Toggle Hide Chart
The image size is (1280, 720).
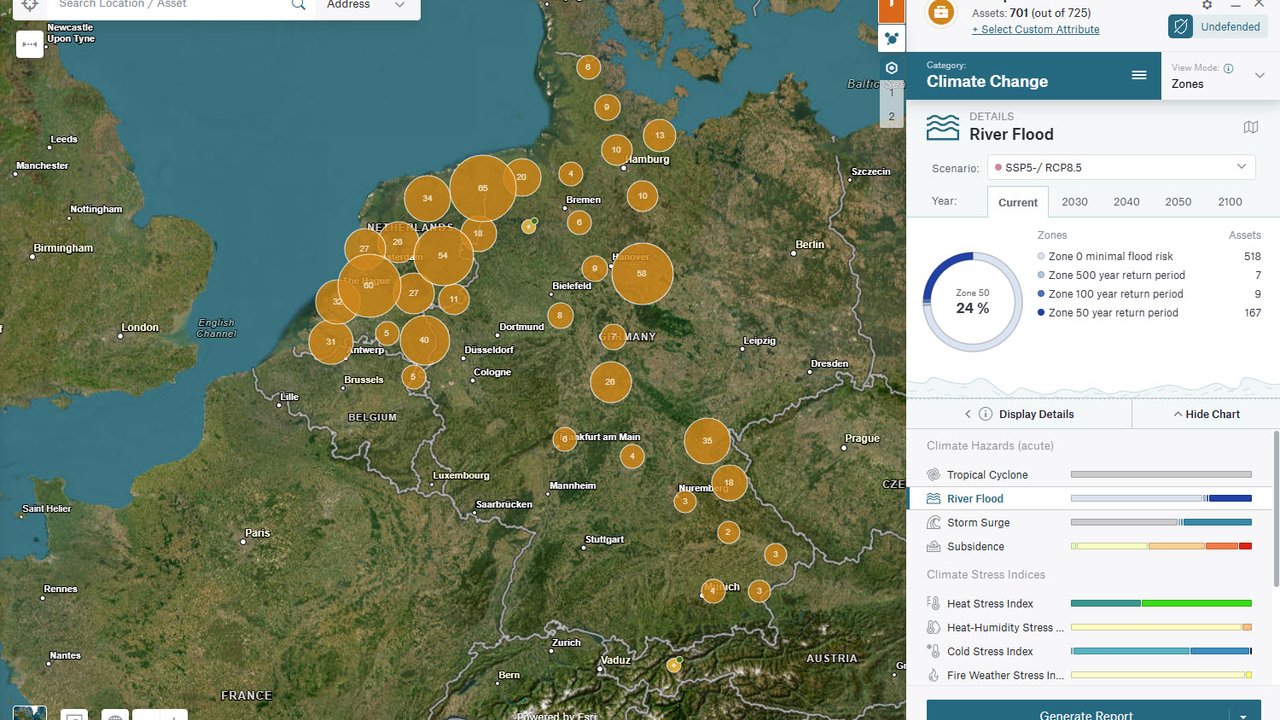coord(1205,414)
